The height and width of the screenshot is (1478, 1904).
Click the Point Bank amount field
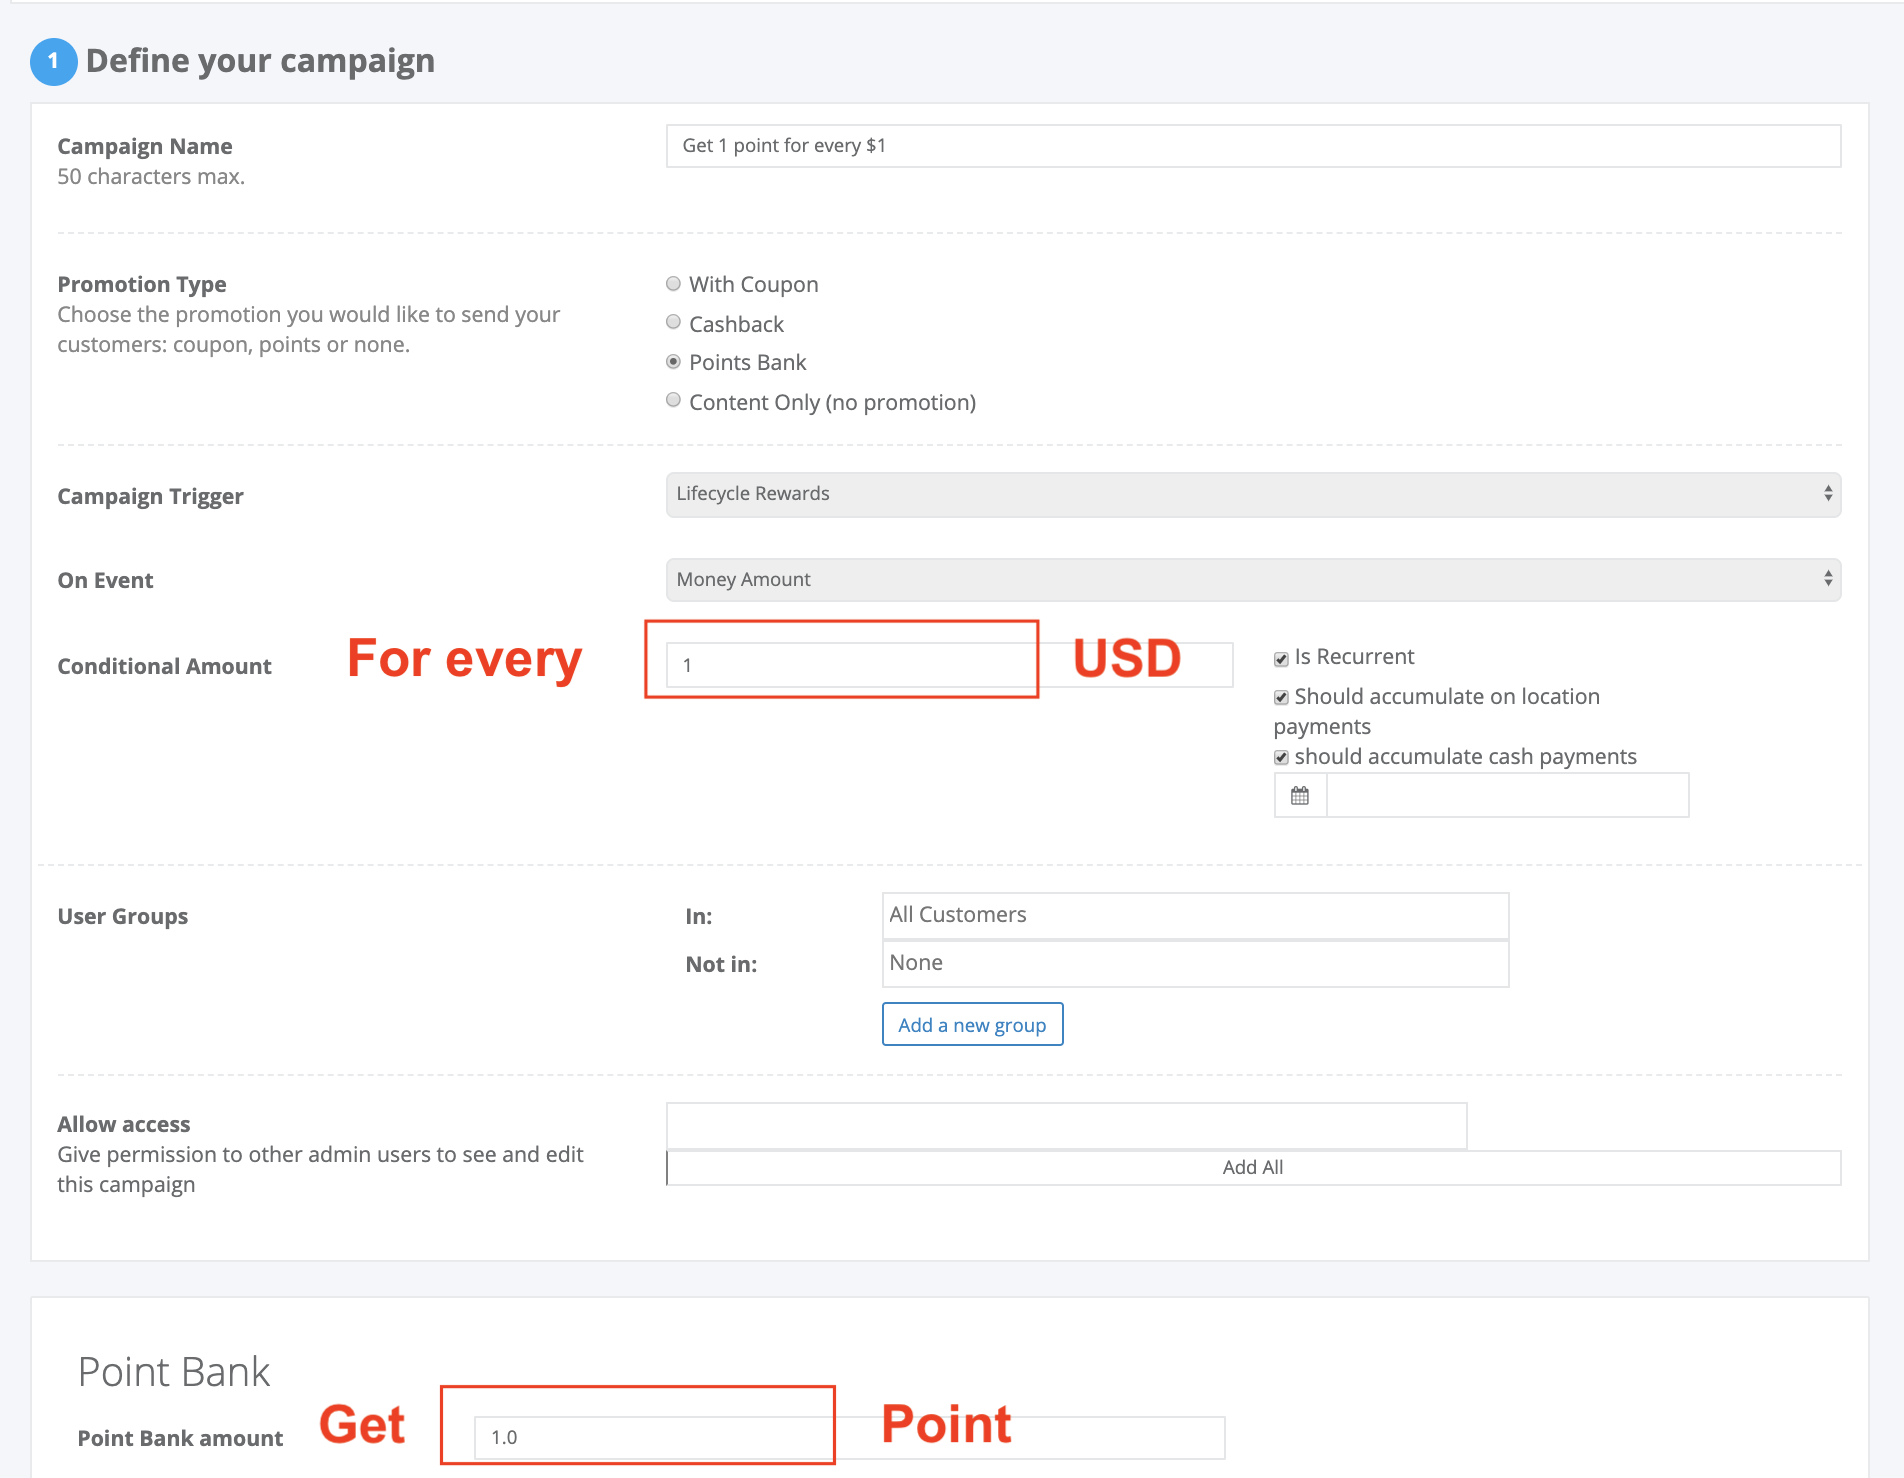[849, 1437]
